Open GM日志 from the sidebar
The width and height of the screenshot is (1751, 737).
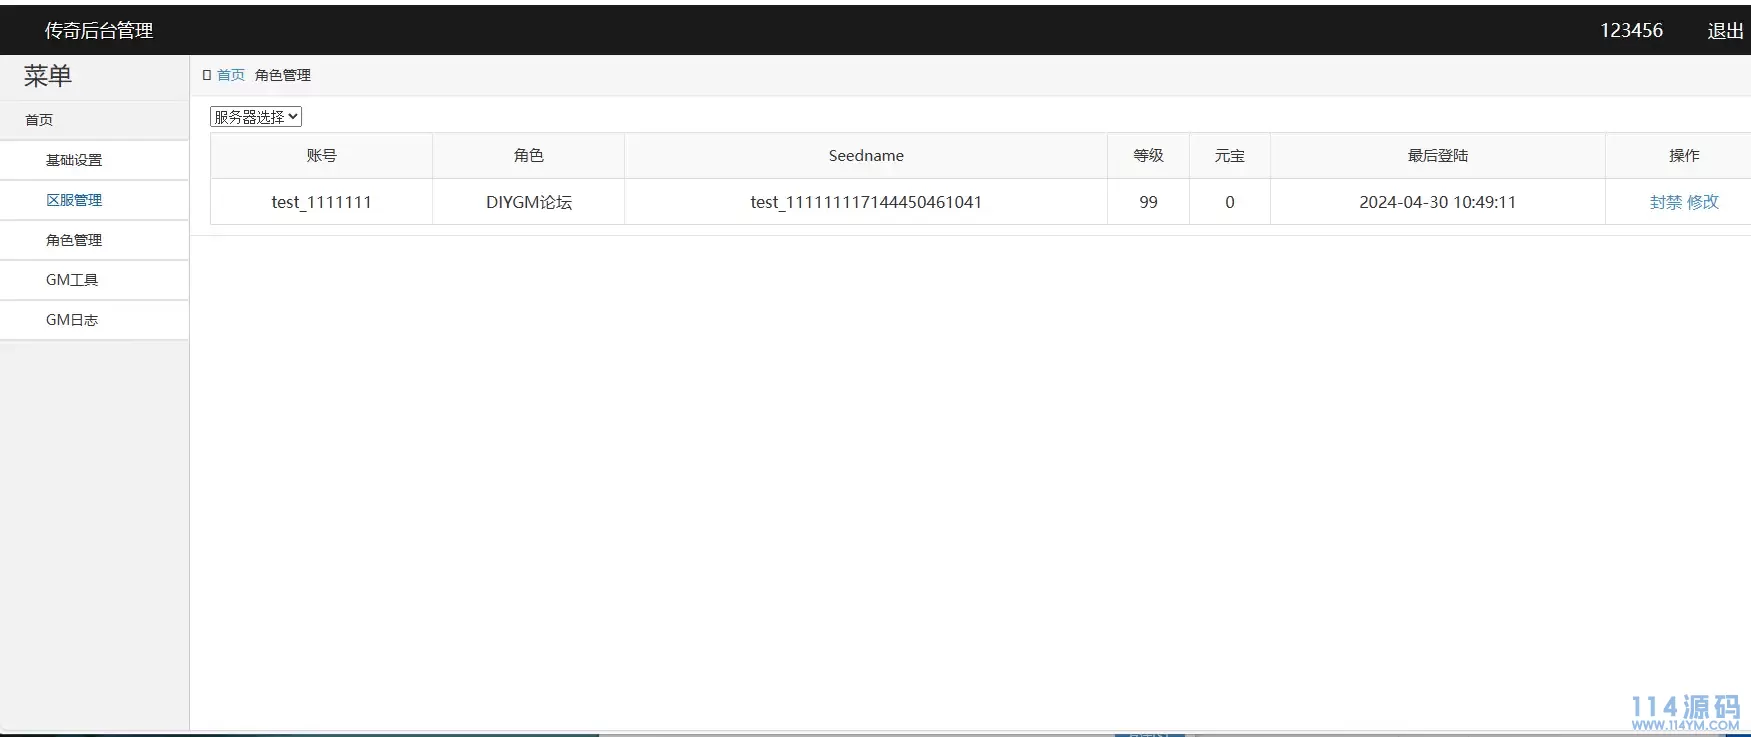point(72,320)
